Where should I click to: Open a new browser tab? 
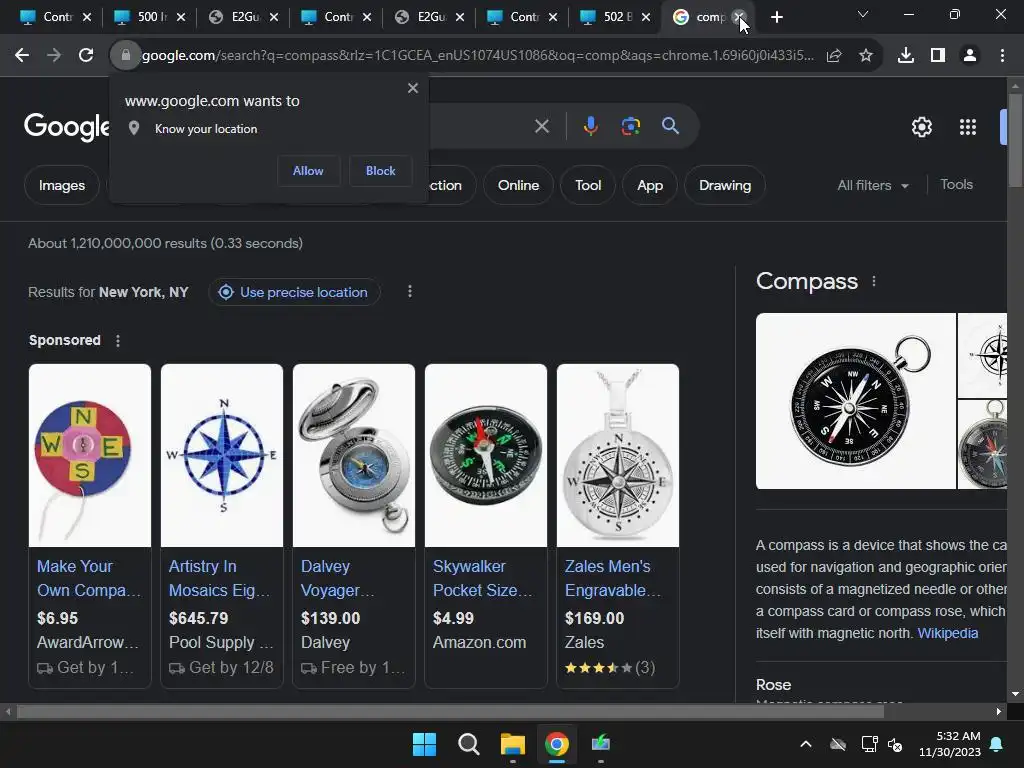pyautogui.click(x=776, y=17)
